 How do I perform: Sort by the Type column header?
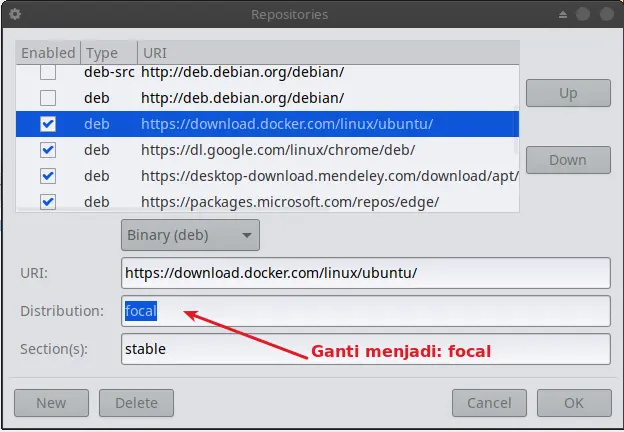pos(109,53)
